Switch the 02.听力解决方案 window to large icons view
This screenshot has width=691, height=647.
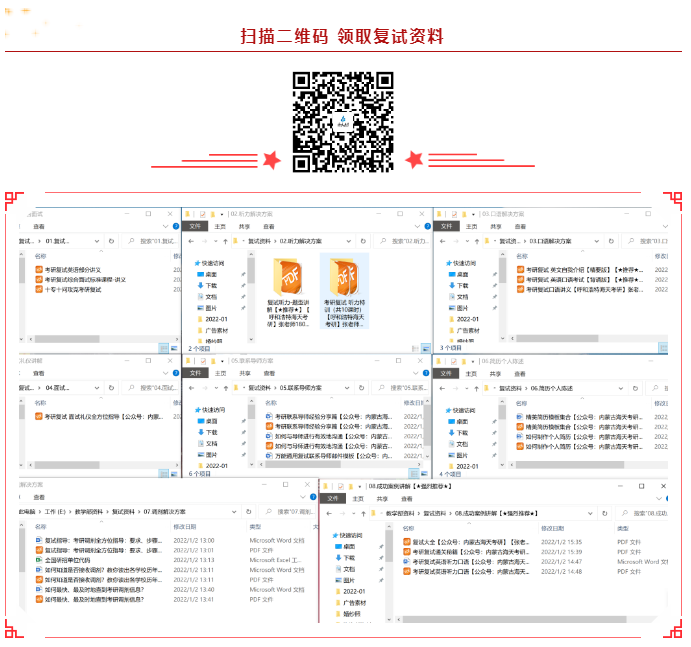pos(426,349)
